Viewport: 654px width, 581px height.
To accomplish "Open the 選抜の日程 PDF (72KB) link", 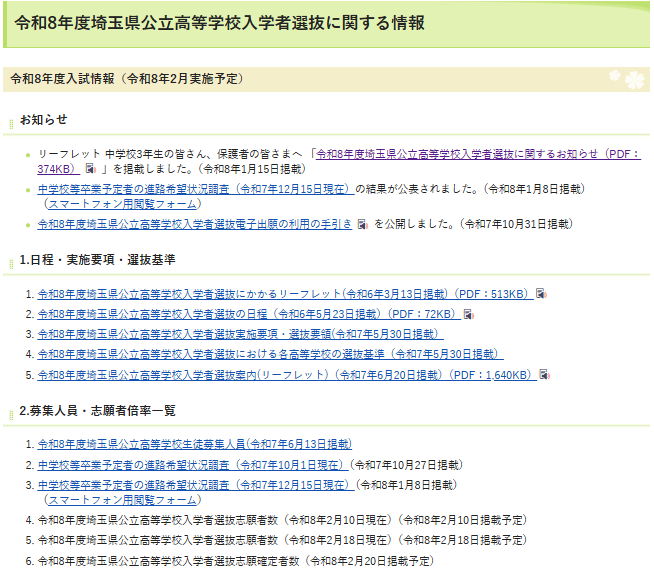I will point(249,314).
